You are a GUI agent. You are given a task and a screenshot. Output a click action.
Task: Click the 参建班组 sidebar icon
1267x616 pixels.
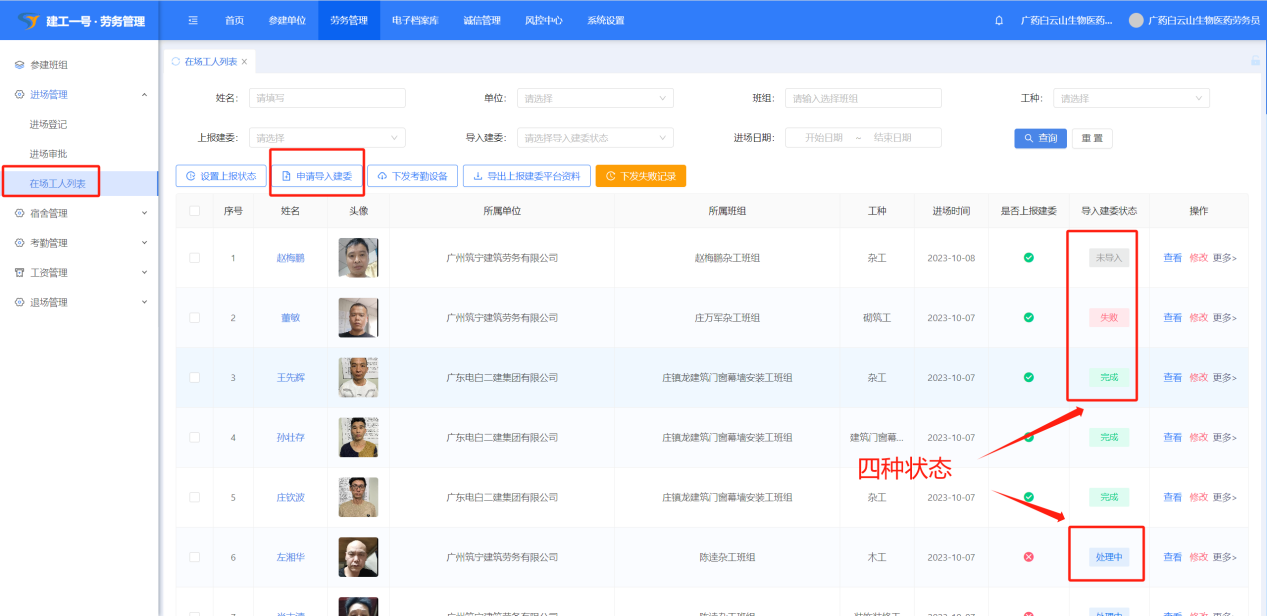19,65
